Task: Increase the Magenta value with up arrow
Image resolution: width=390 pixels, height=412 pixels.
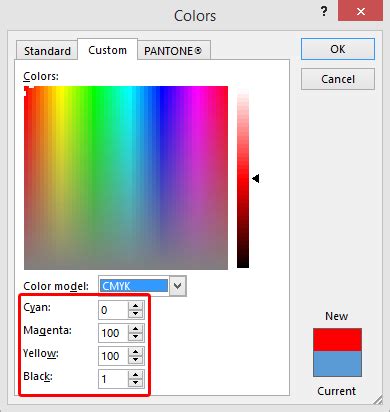Action: [135, 329]
